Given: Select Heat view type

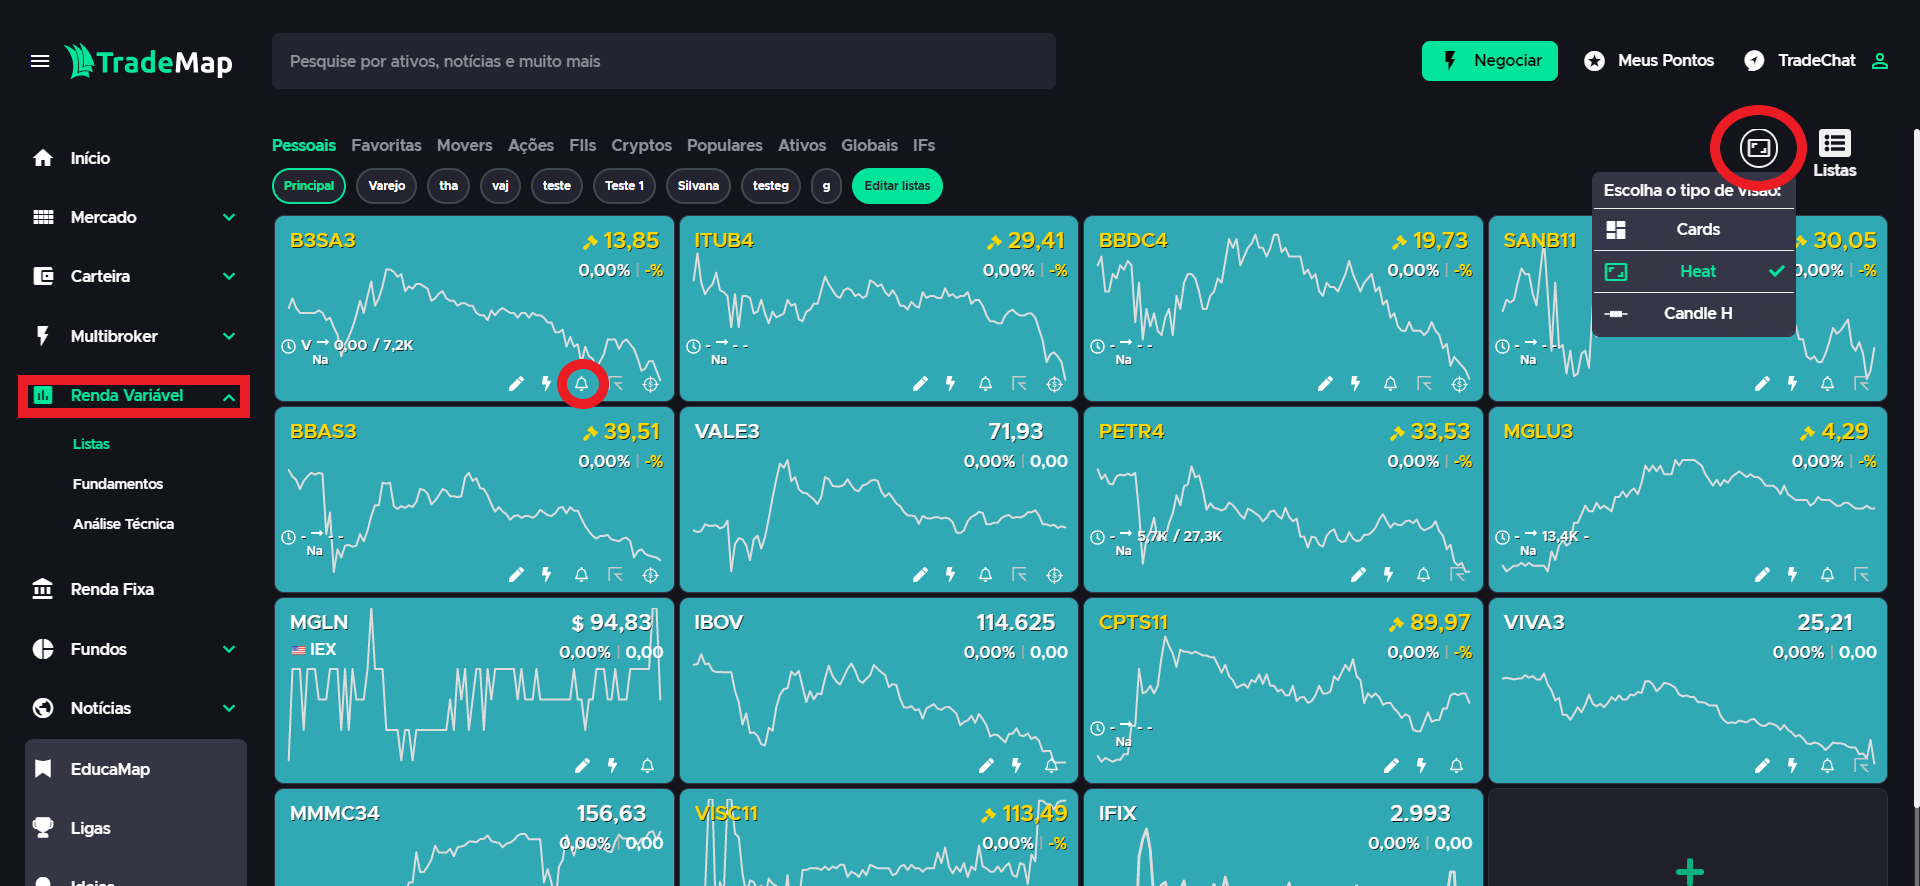Looking at the screenshot, I should point(1694,271).
